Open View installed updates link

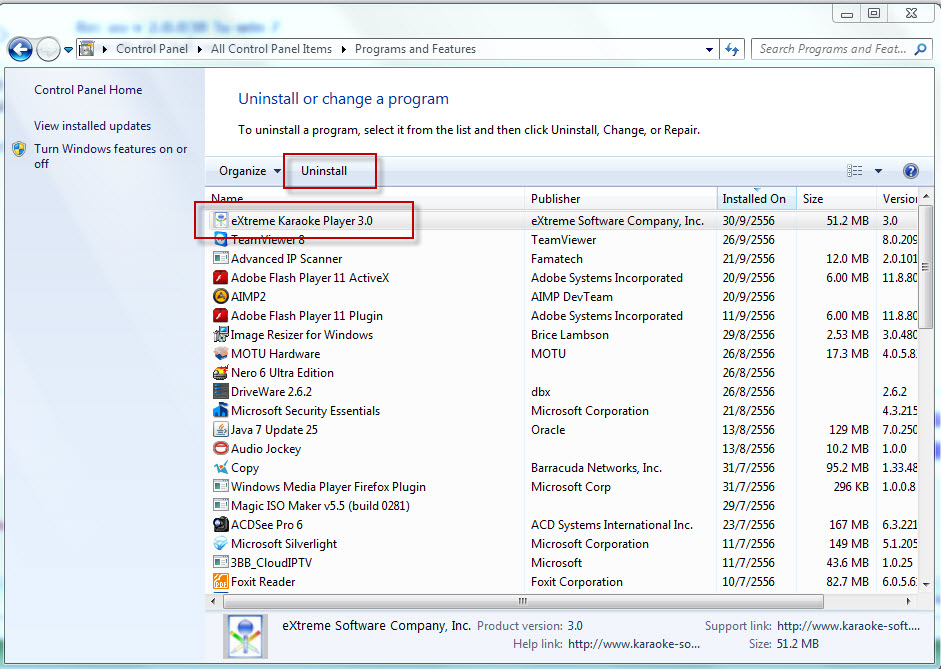pyautogui.click(x=92, y=126)
